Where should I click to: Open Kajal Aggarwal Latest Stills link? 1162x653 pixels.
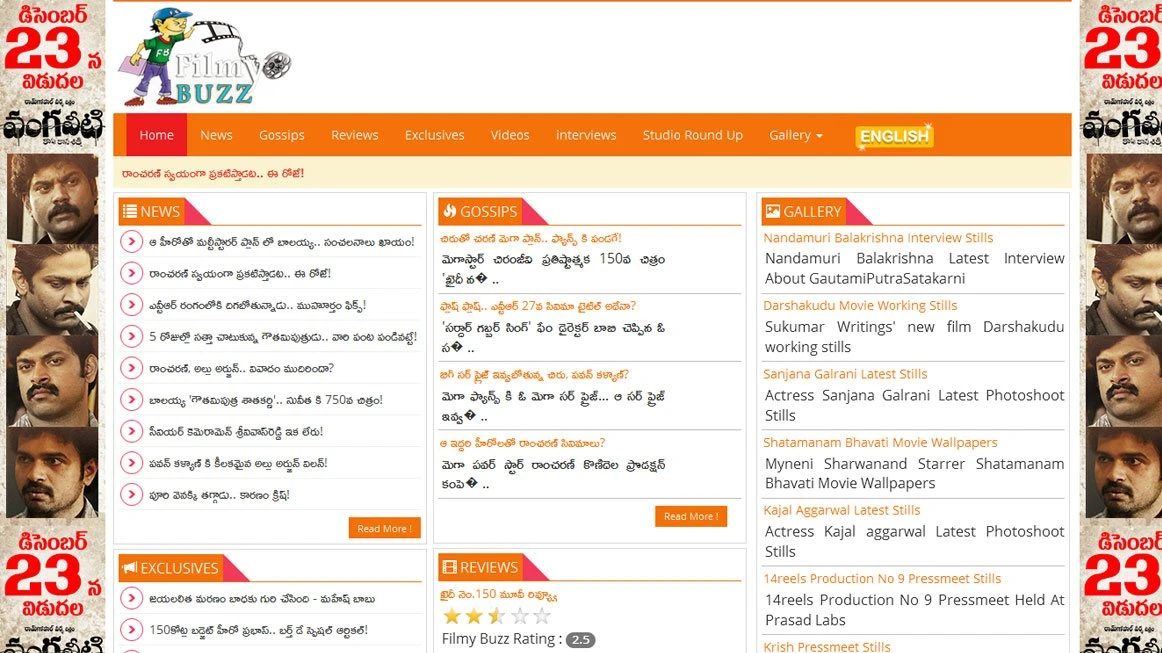tap(841, 510)
